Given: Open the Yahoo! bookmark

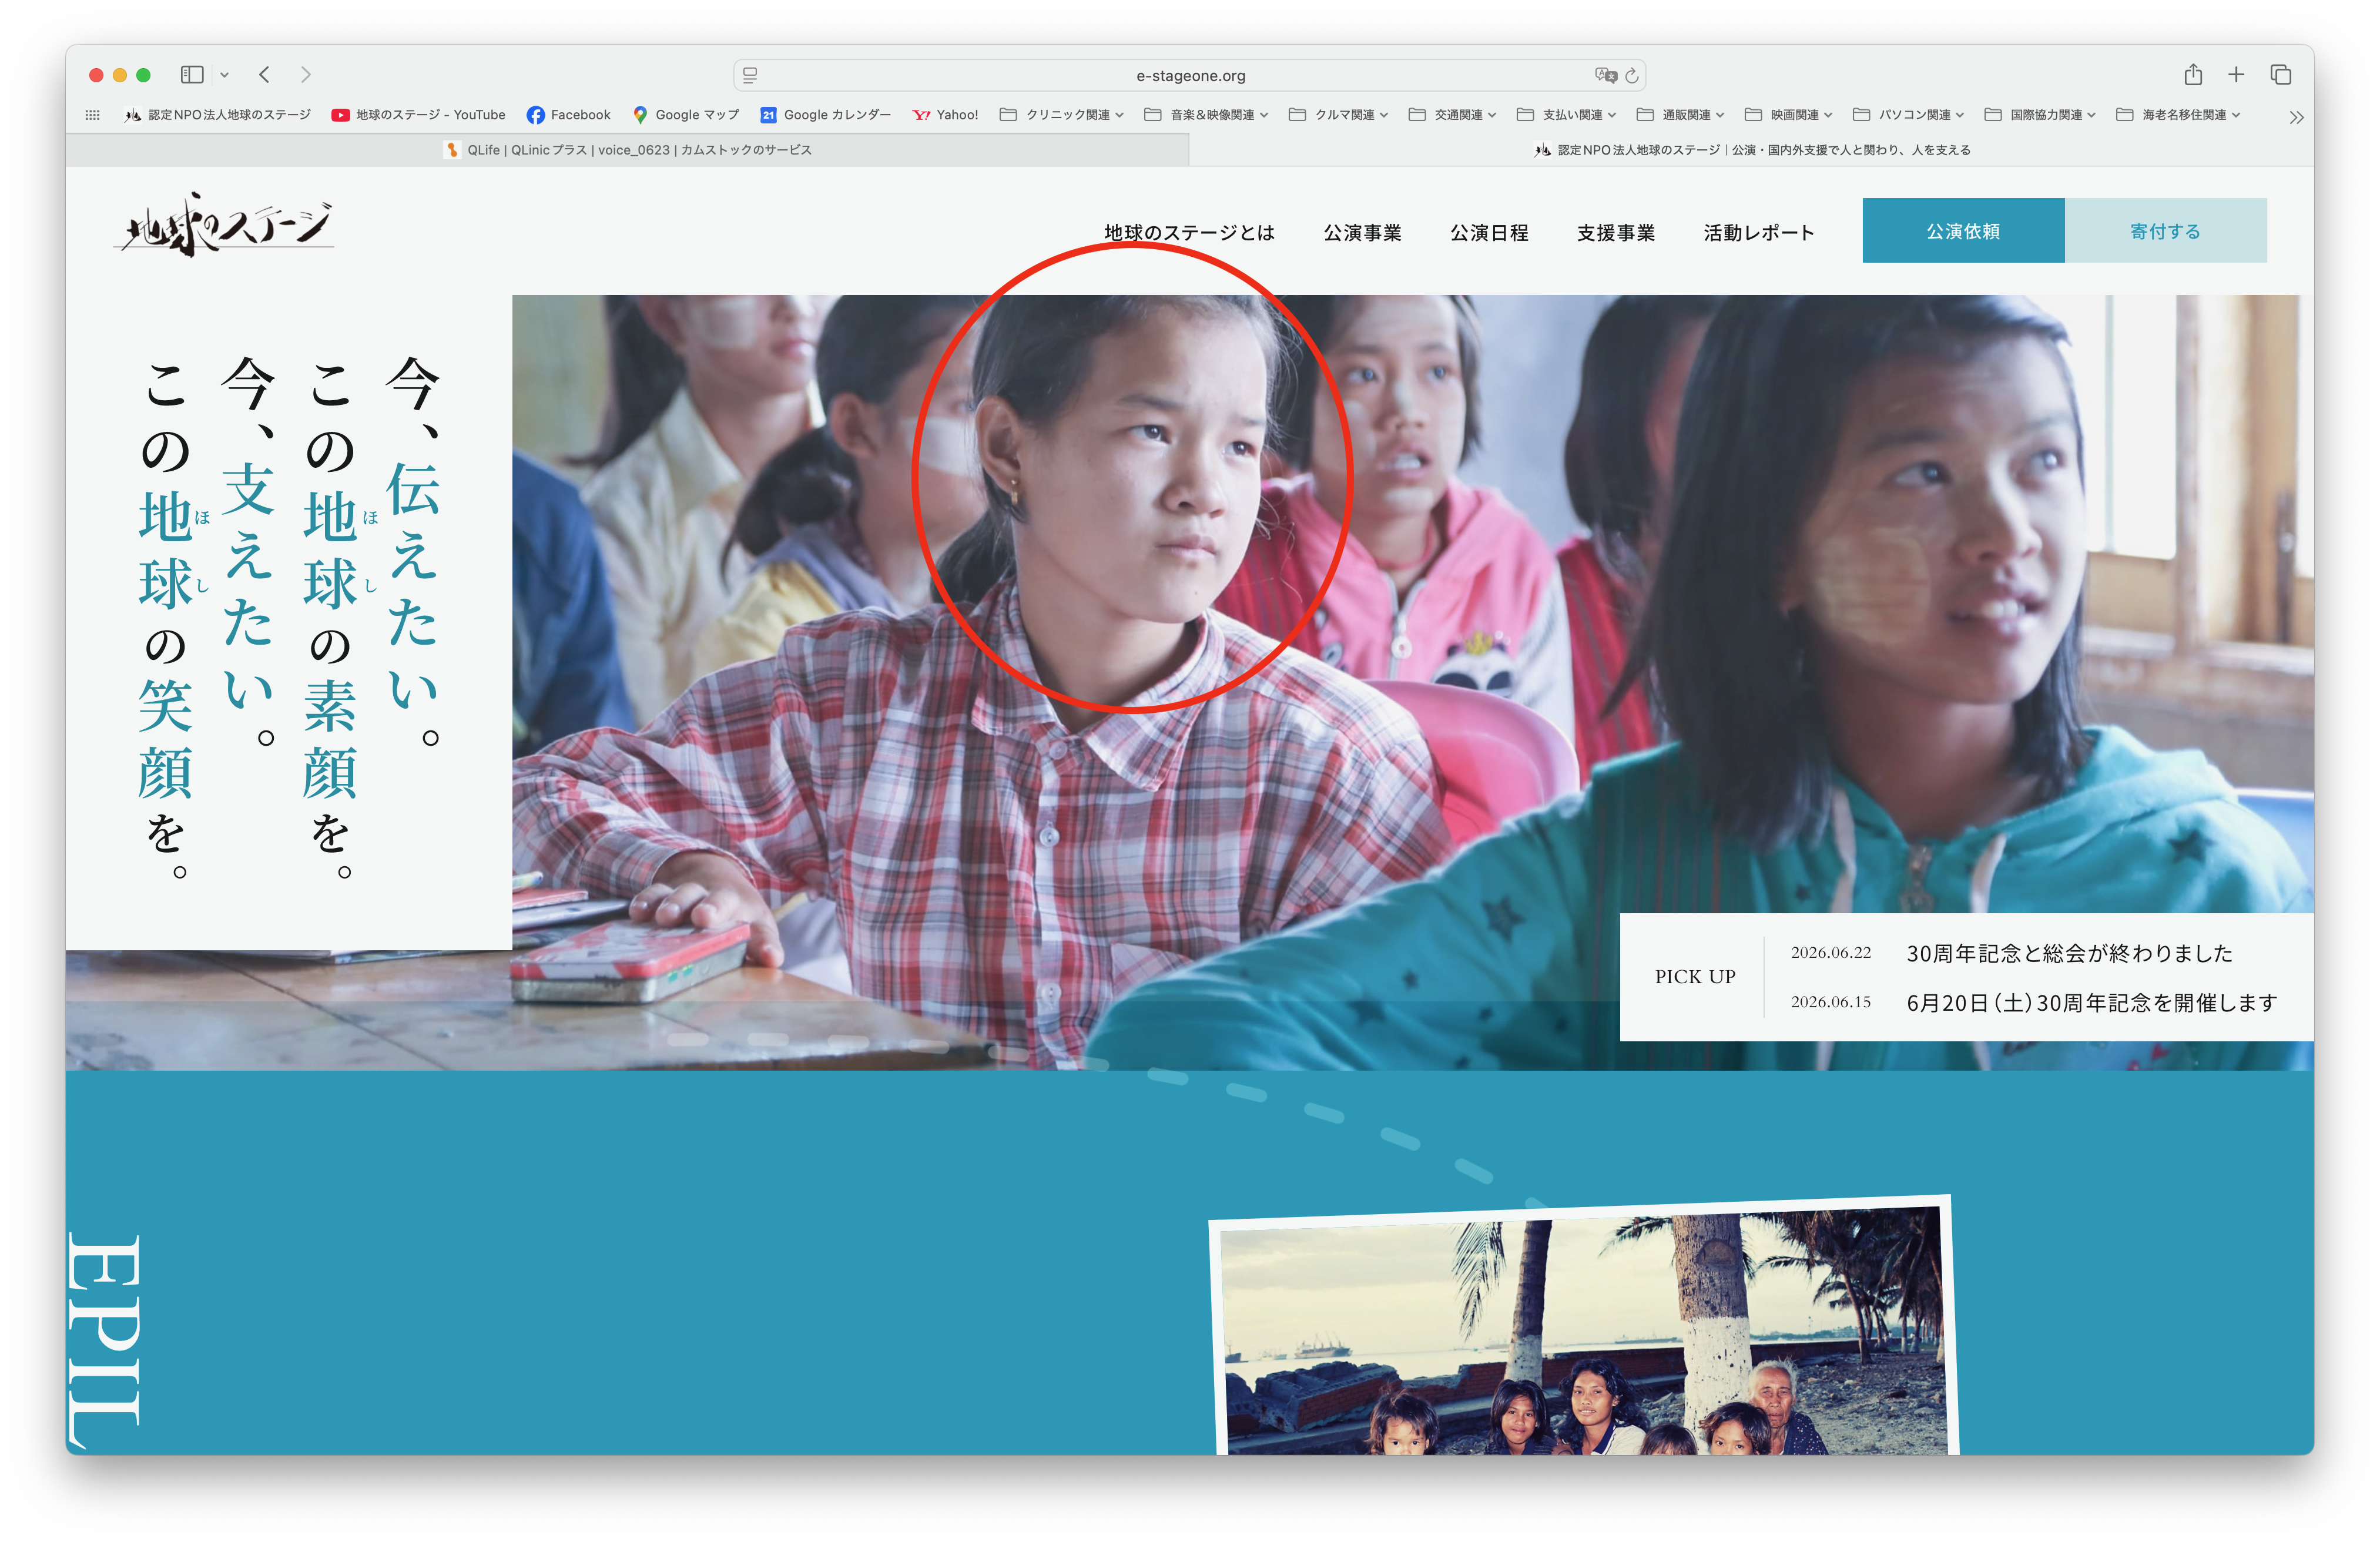Looking at the screenshot, I should (946, 115).
